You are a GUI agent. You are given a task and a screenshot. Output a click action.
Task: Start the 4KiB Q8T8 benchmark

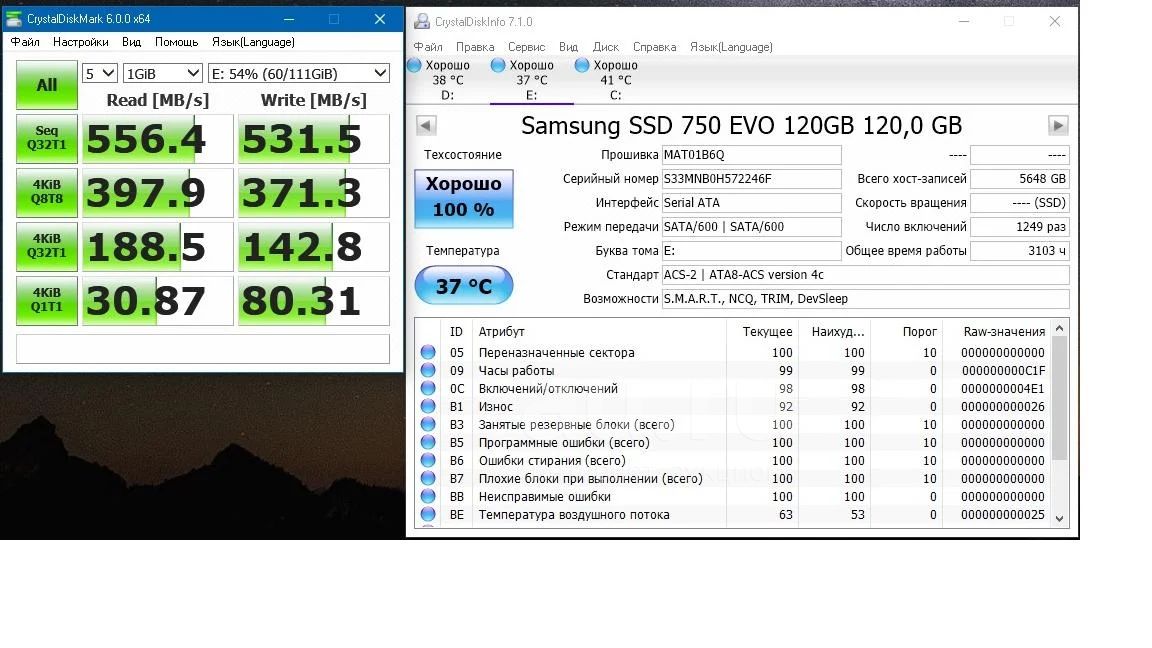[x=47, y=192]
